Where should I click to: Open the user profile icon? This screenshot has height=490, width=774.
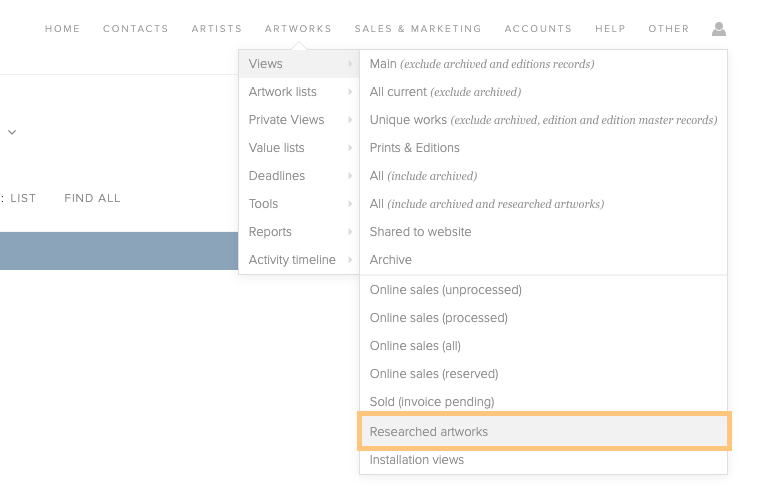tap(718, 29)
